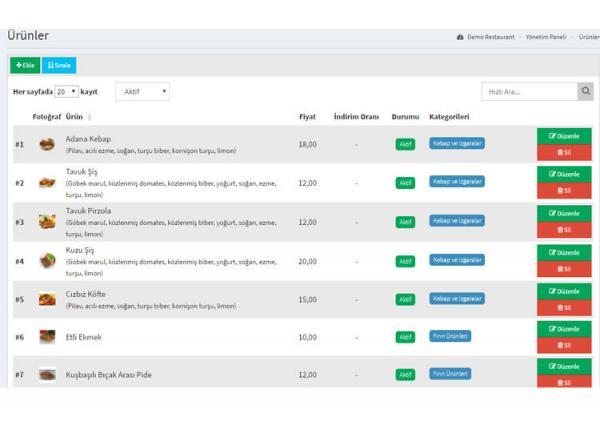Click the Ürün column sort icon

pos(90,117)
